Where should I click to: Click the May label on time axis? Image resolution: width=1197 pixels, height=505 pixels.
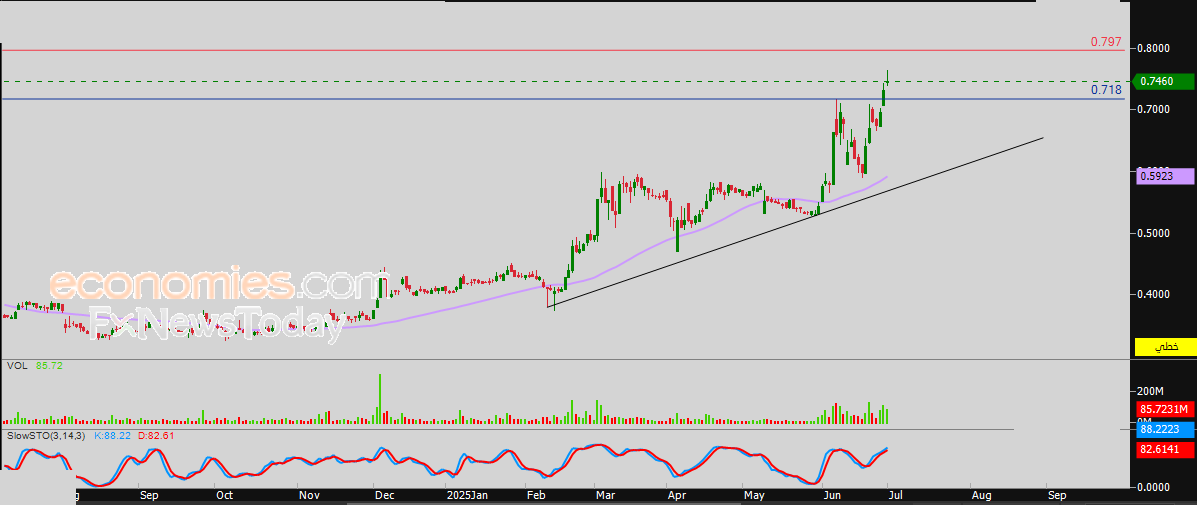tap(754, 494)
